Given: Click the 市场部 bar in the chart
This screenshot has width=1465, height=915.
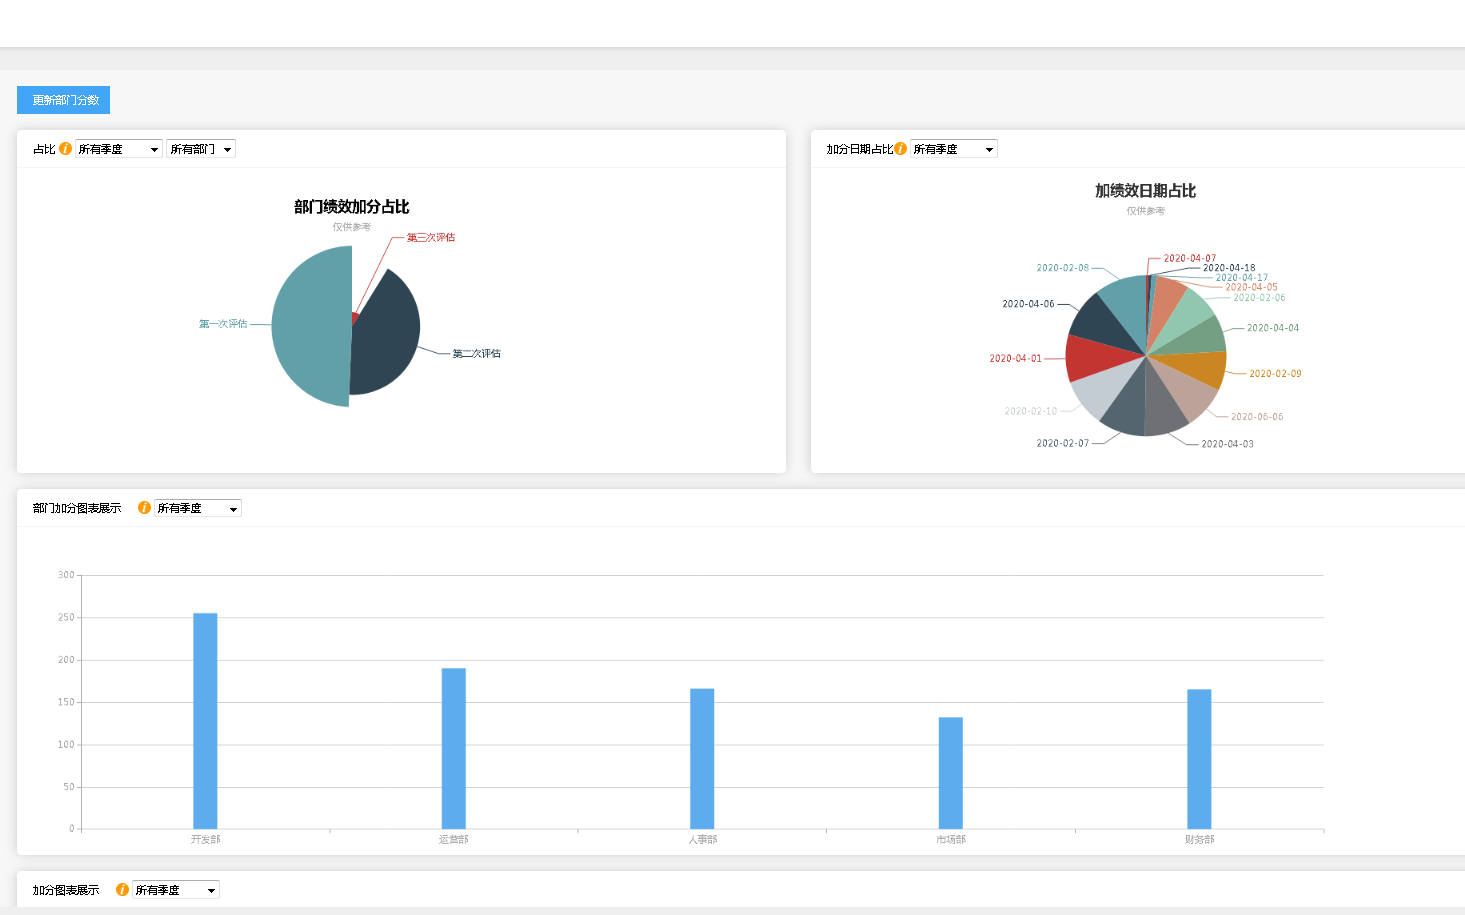Looking at the screenshot, I should [951, 773].
